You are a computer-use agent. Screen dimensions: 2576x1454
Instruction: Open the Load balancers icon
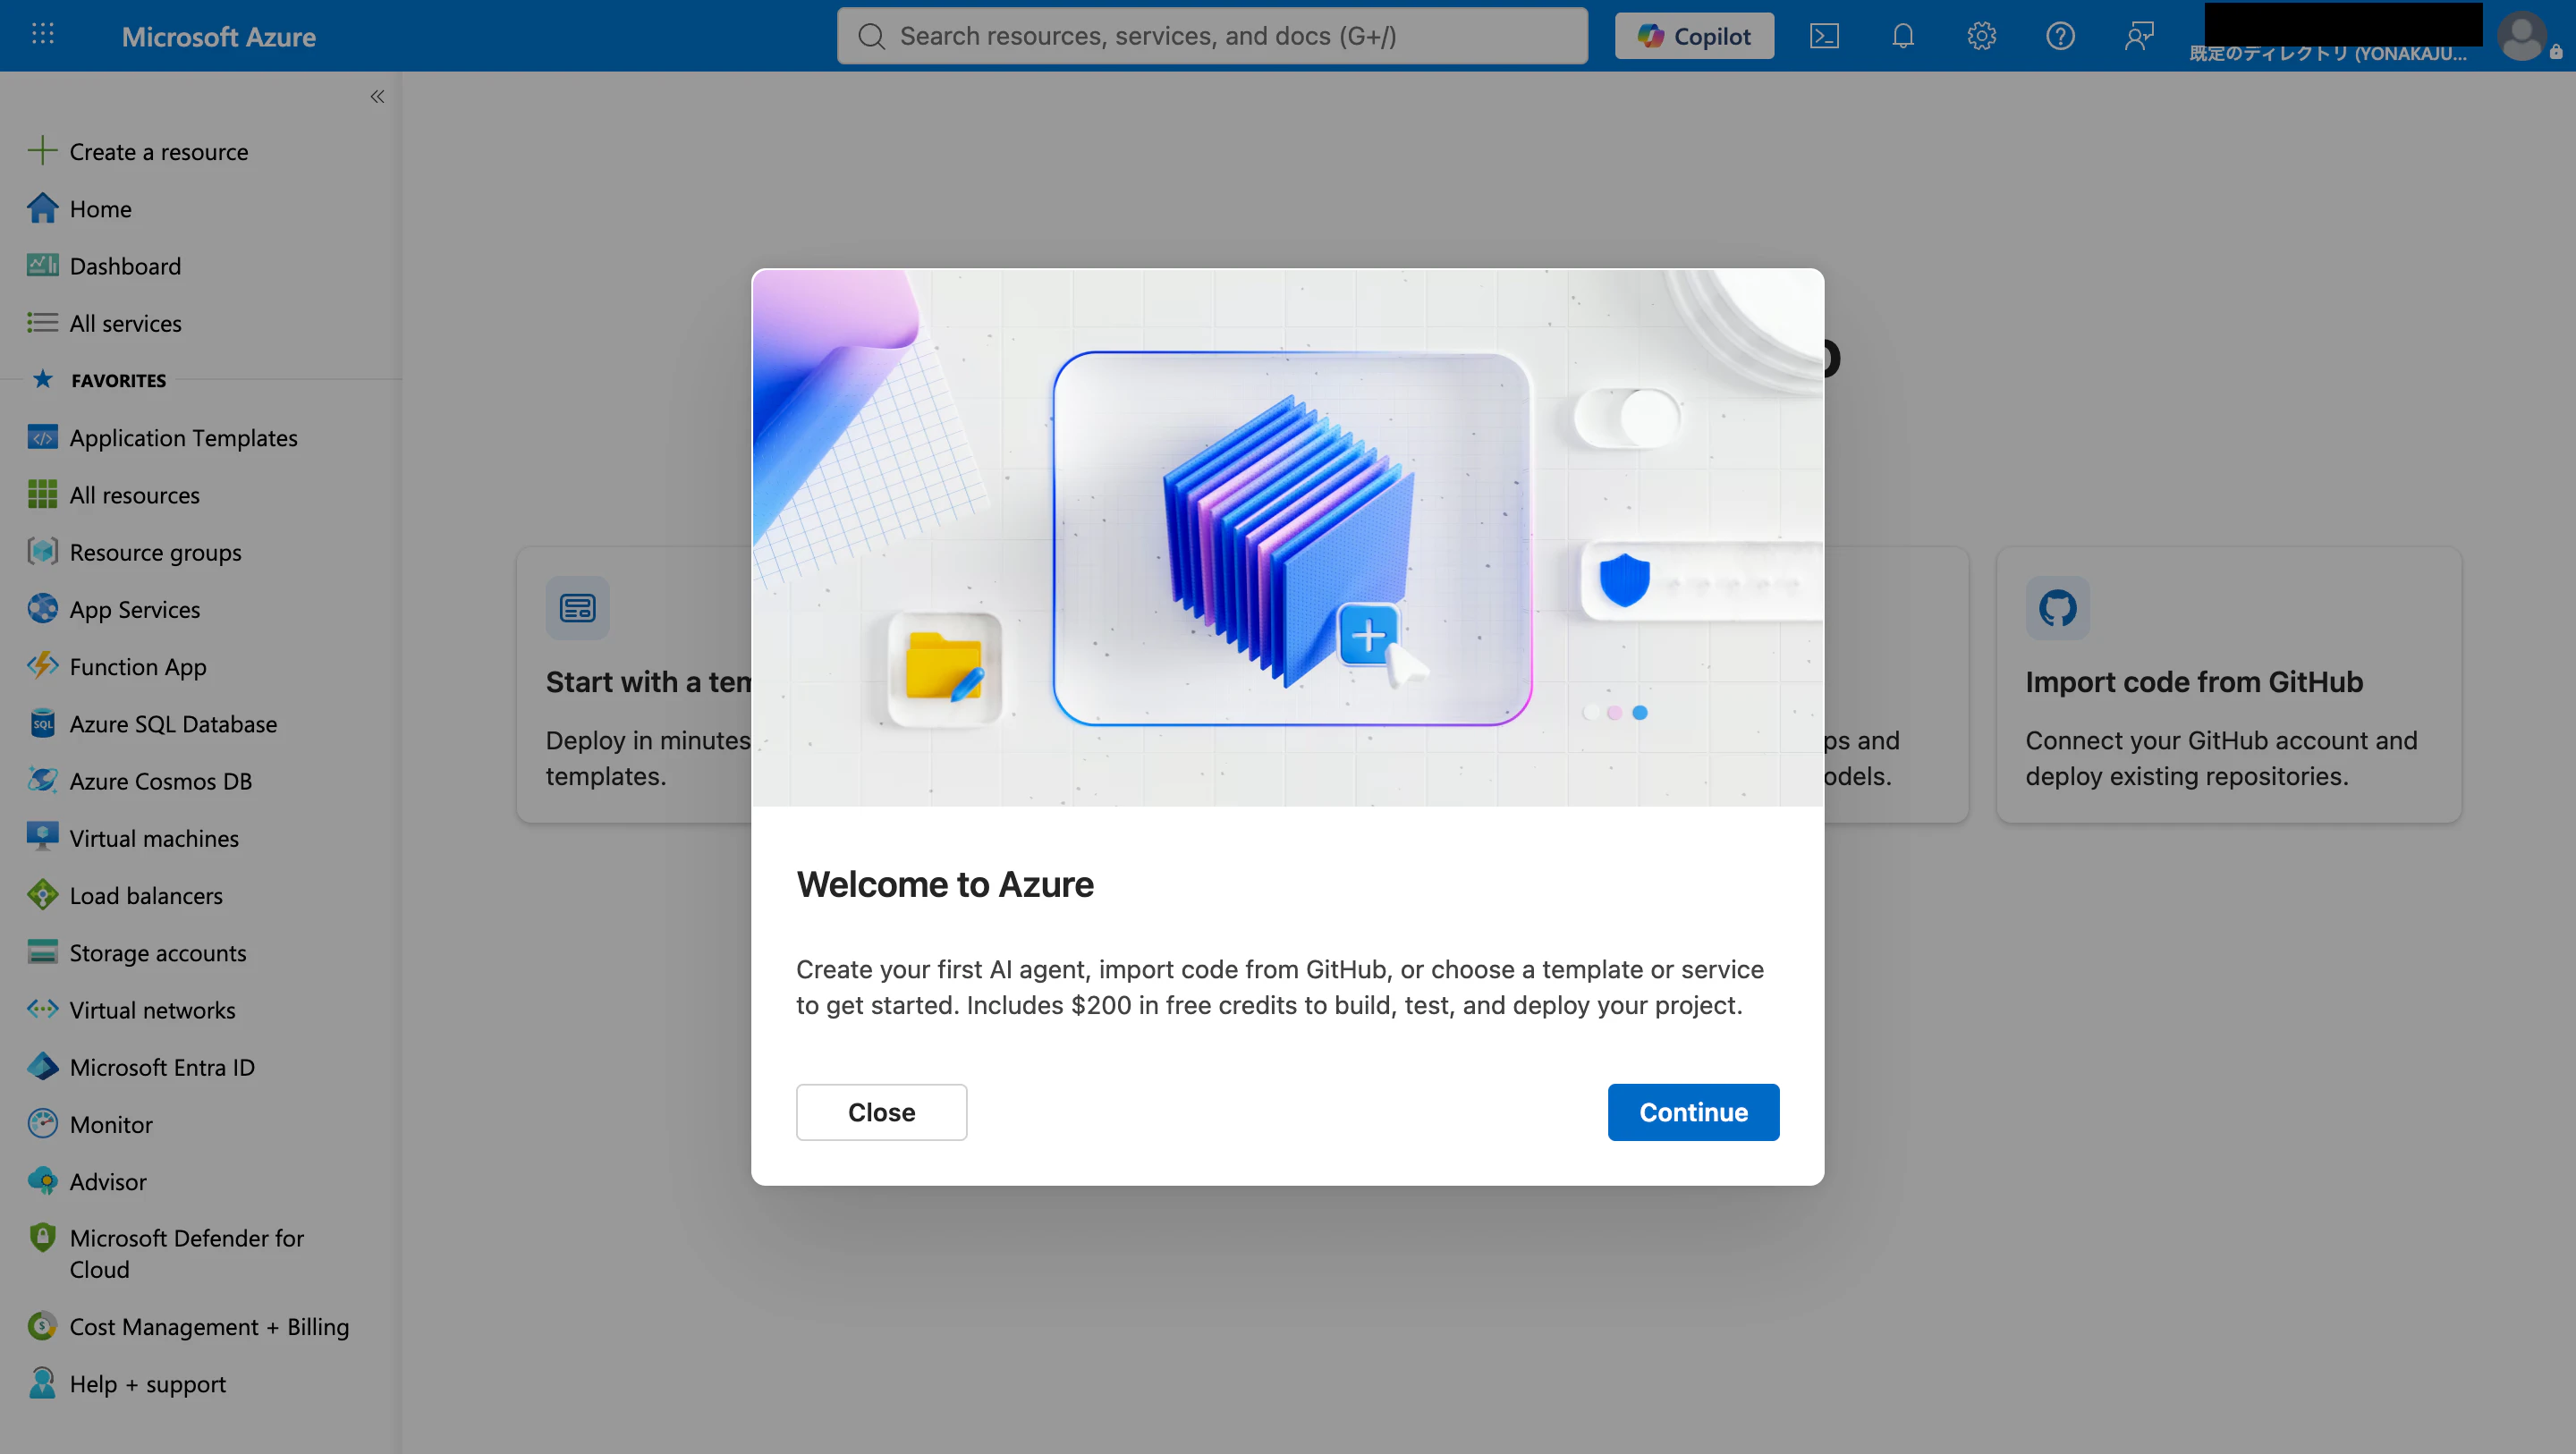pyautogui.click(x=42, y=894)
